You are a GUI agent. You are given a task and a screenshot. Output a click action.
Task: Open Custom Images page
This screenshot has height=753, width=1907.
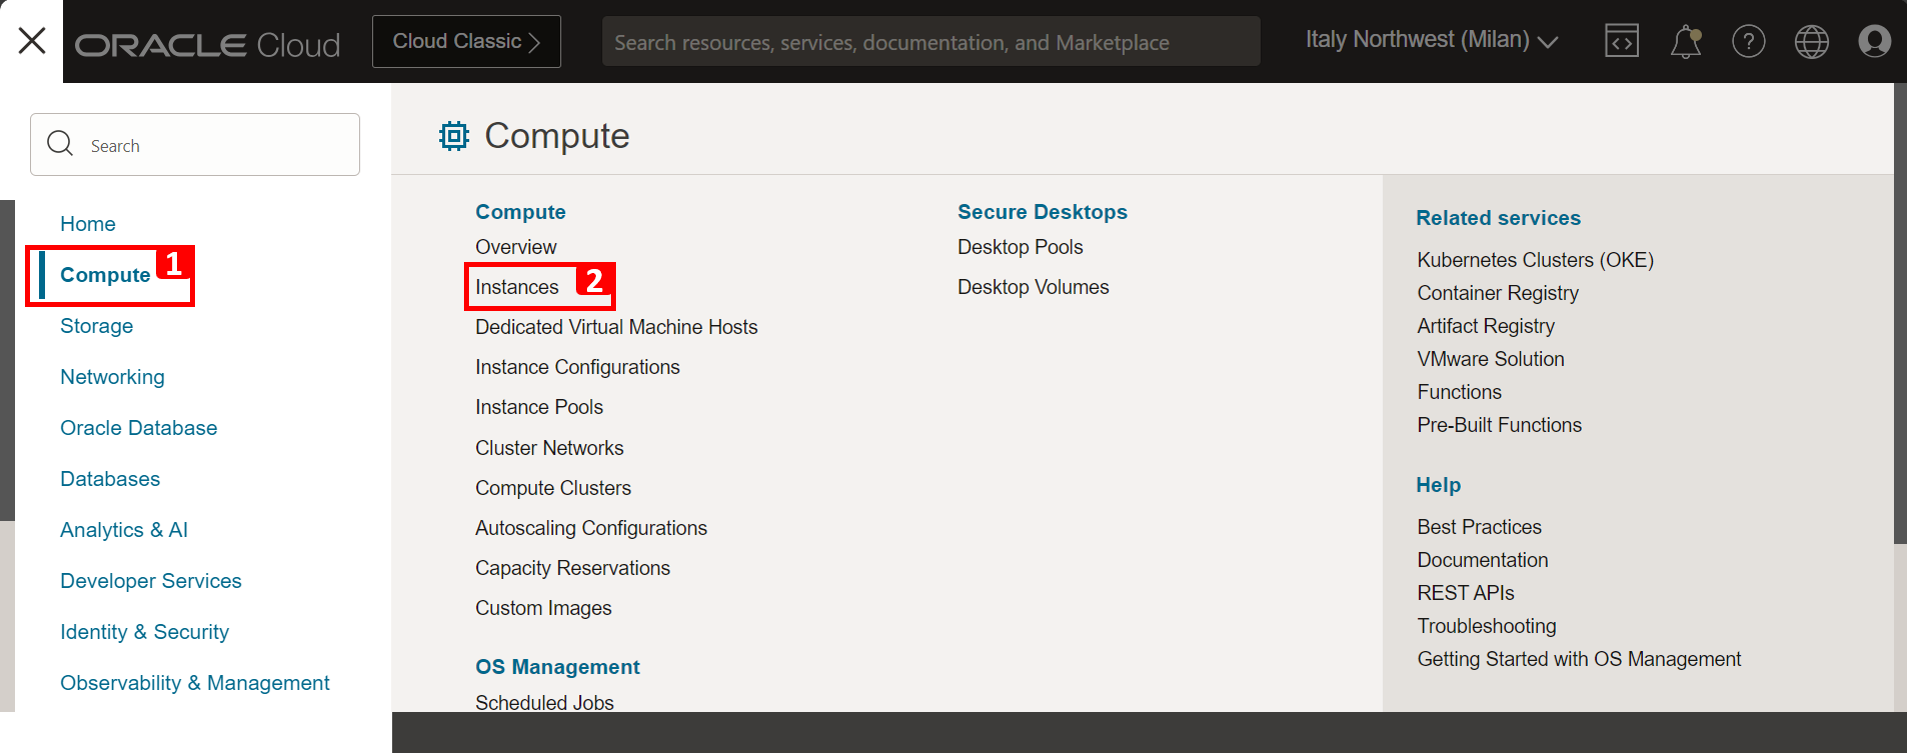543,608
